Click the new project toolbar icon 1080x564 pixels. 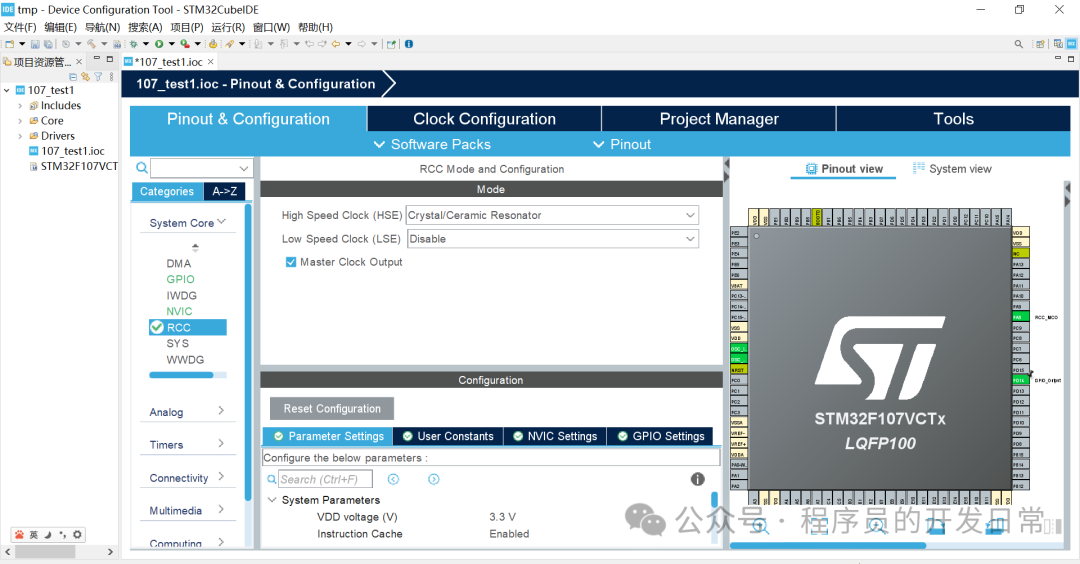pos(10,44)
